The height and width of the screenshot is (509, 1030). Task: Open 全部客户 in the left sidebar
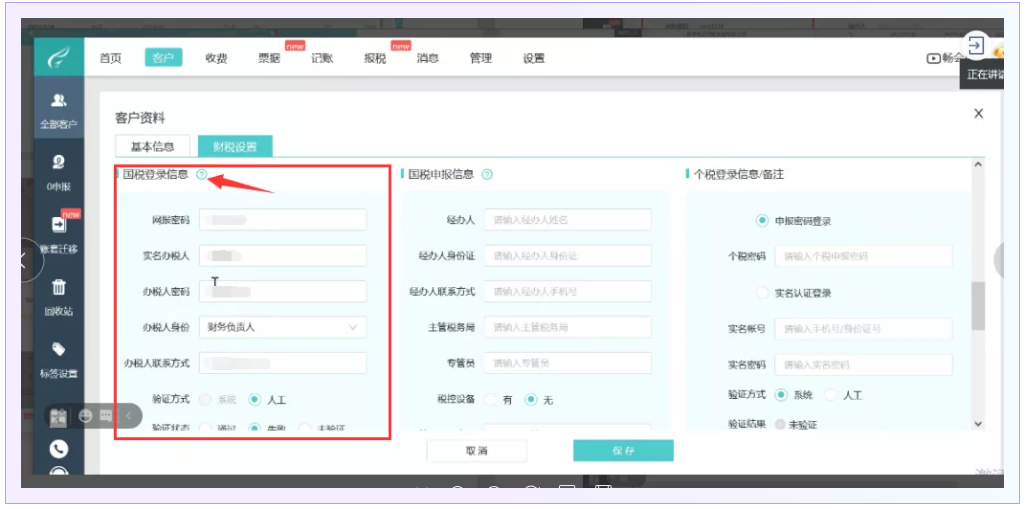tap(58, 109)
